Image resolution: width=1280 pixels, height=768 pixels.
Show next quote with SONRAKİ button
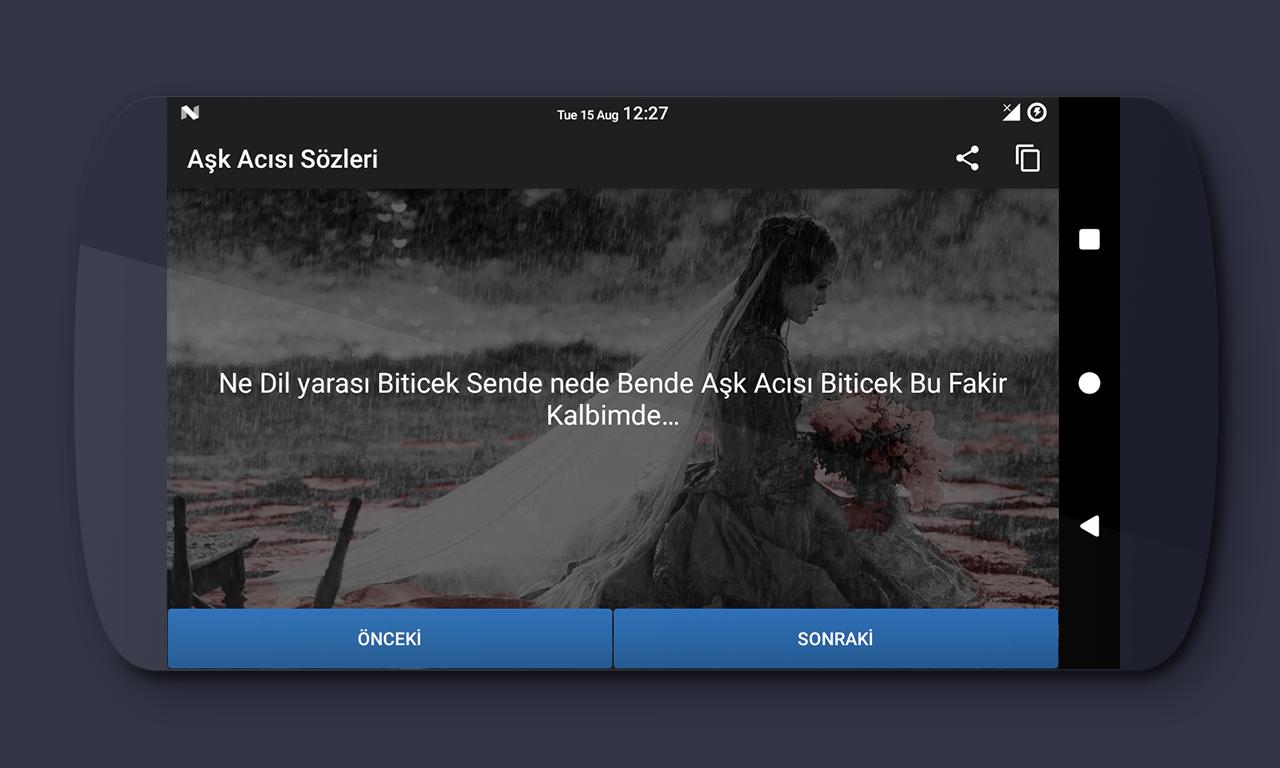pos(835,639)
